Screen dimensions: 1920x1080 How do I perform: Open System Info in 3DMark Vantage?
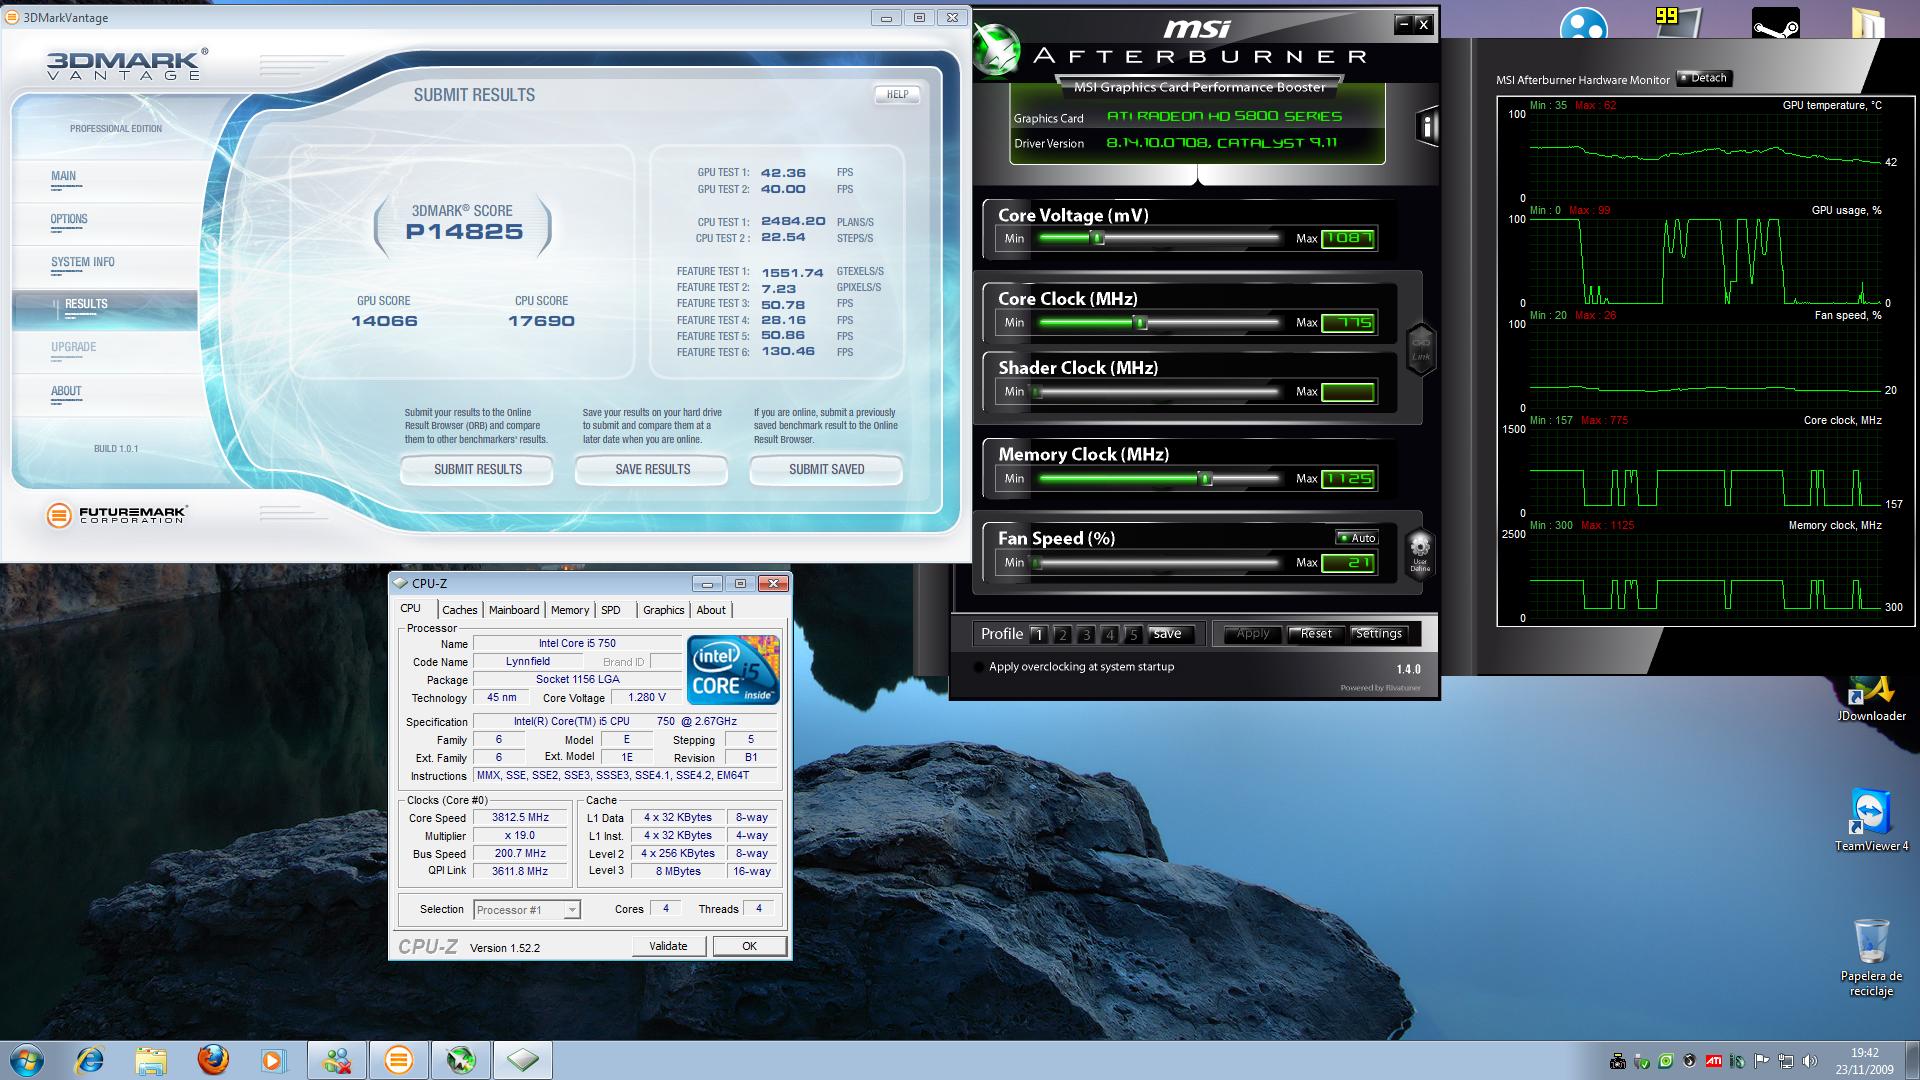point(83,262)
